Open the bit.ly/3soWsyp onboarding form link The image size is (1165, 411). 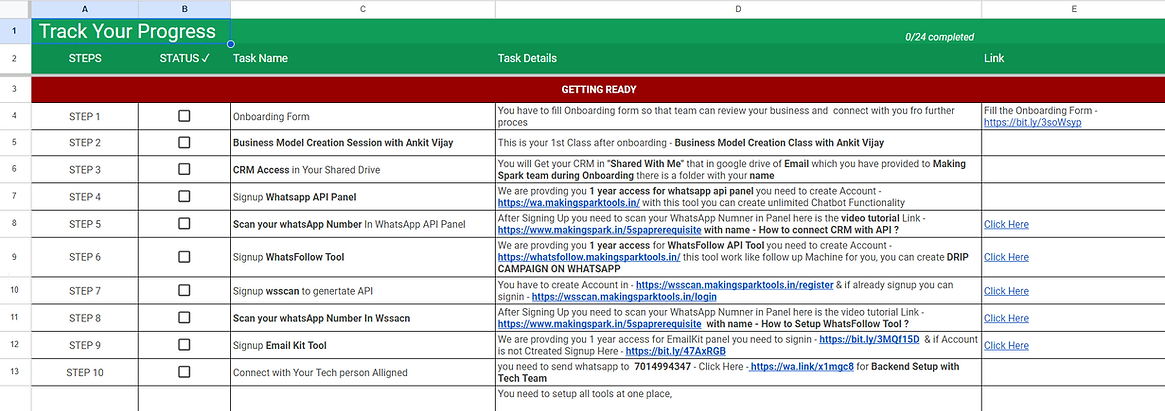coord(1032,122)
